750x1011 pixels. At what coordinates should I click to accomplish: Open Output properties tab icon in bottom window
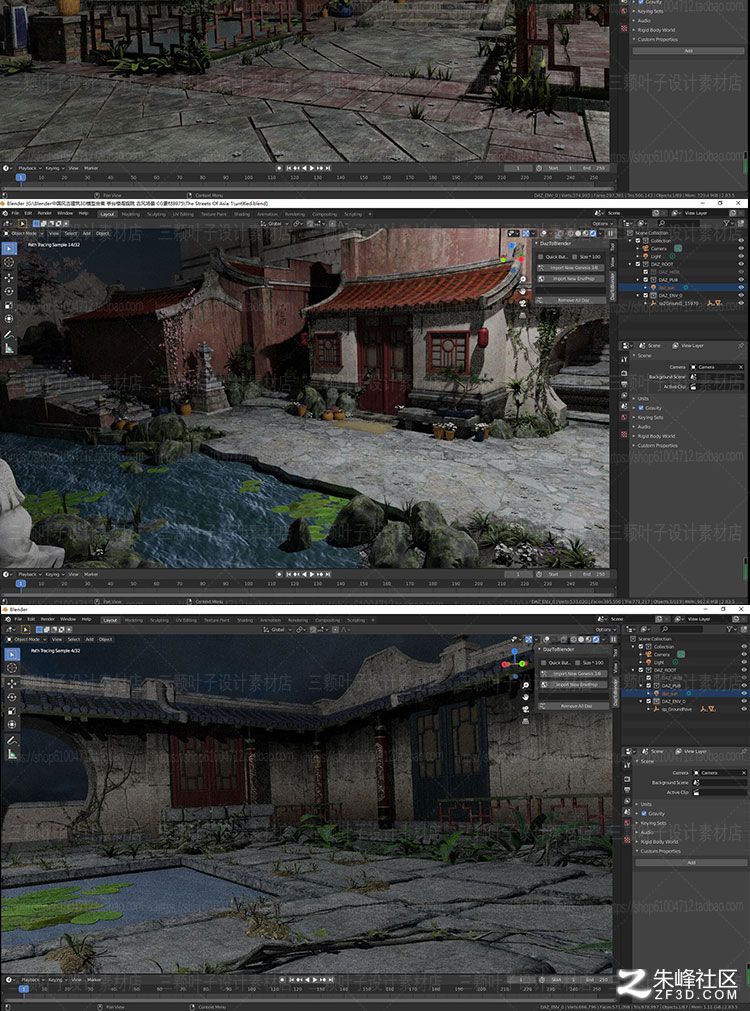[627, 789]
